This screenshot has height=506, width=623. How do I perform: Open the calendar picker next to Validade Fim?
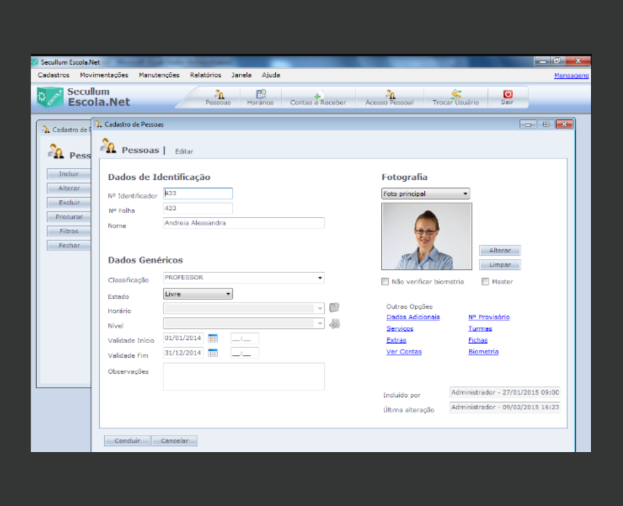coord(213,353)
